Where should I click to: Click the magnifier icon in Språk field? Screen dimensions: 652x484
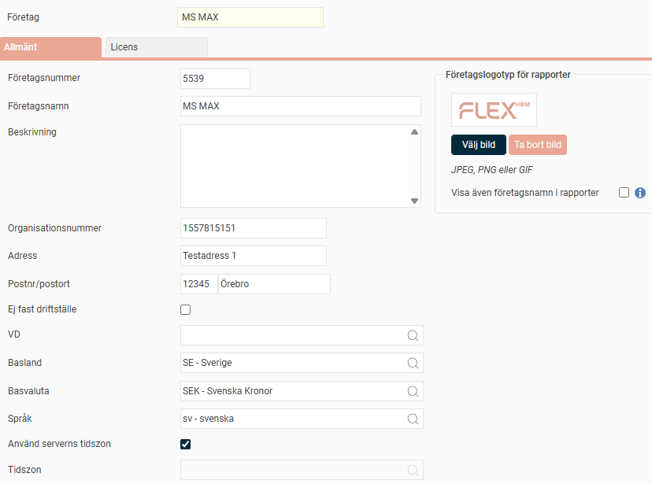[x=412, y=418]
